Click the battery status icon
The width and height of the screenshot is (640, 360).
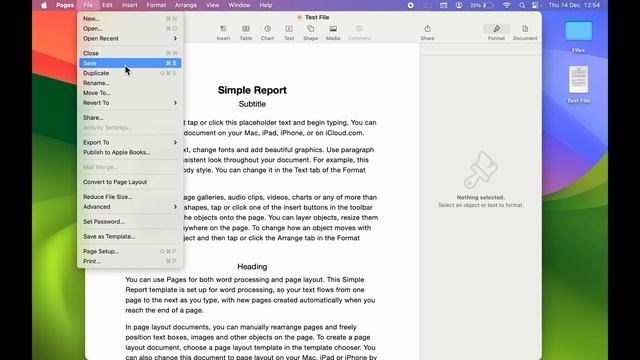[x=488, y=5]
